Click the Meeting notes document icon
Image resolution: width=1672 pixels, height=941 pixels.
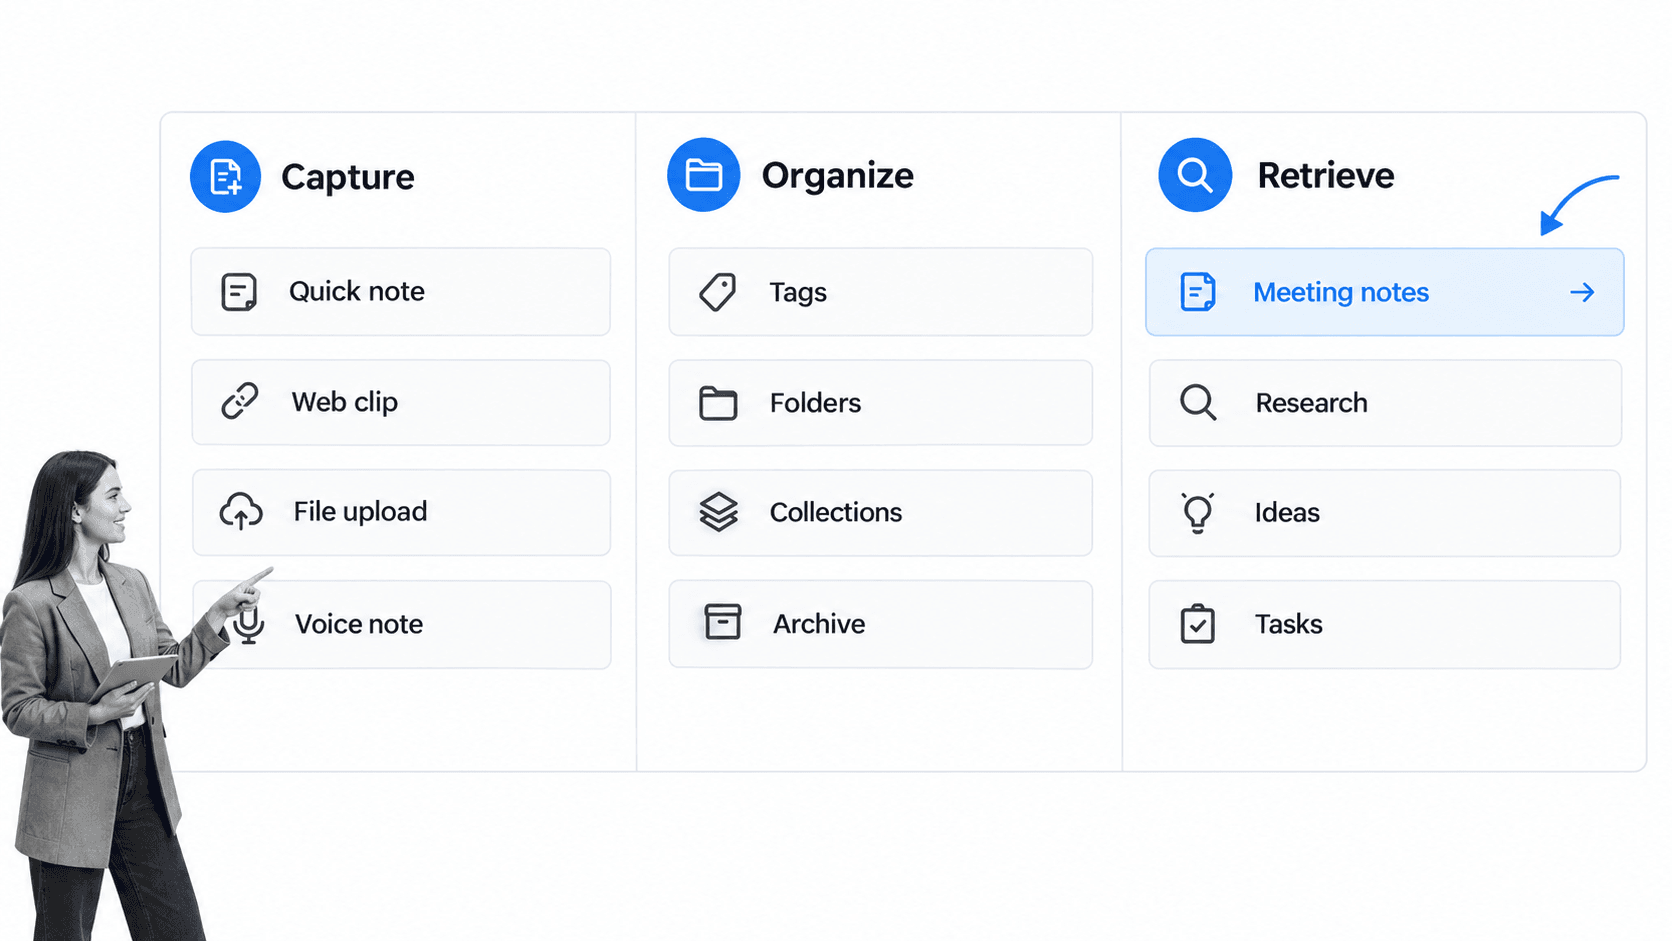(x=1198, y=292)
